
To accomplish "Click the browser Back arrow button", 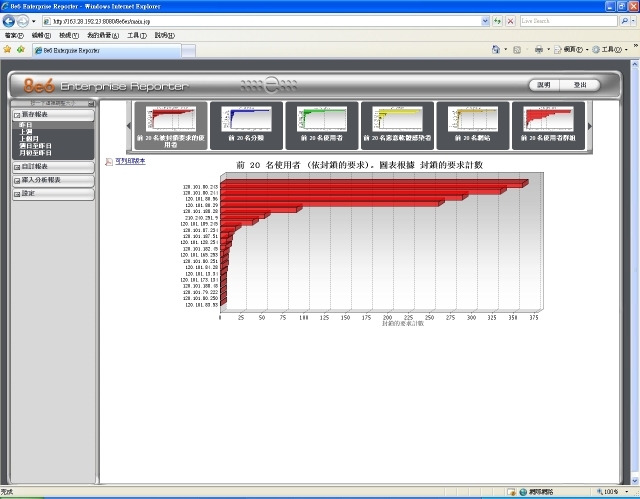I will 9,21.
